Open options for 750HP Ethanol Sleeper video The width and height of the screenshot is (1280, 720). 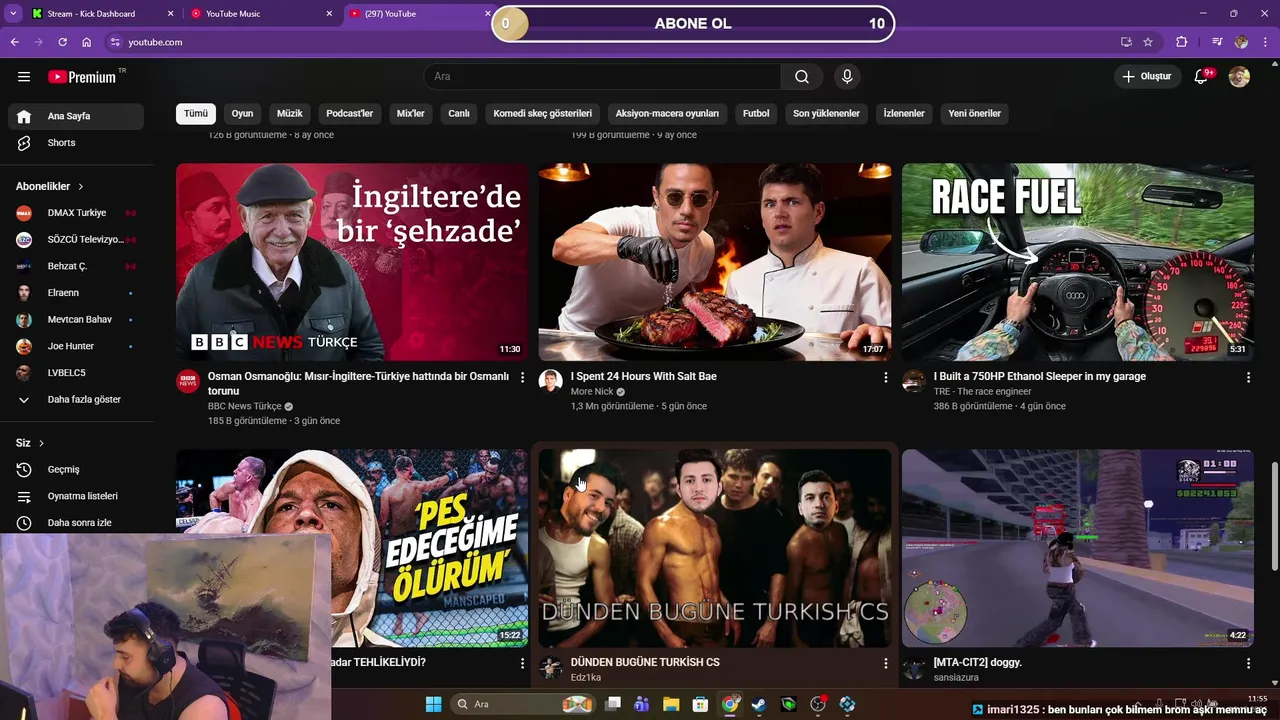[1248, 378]
